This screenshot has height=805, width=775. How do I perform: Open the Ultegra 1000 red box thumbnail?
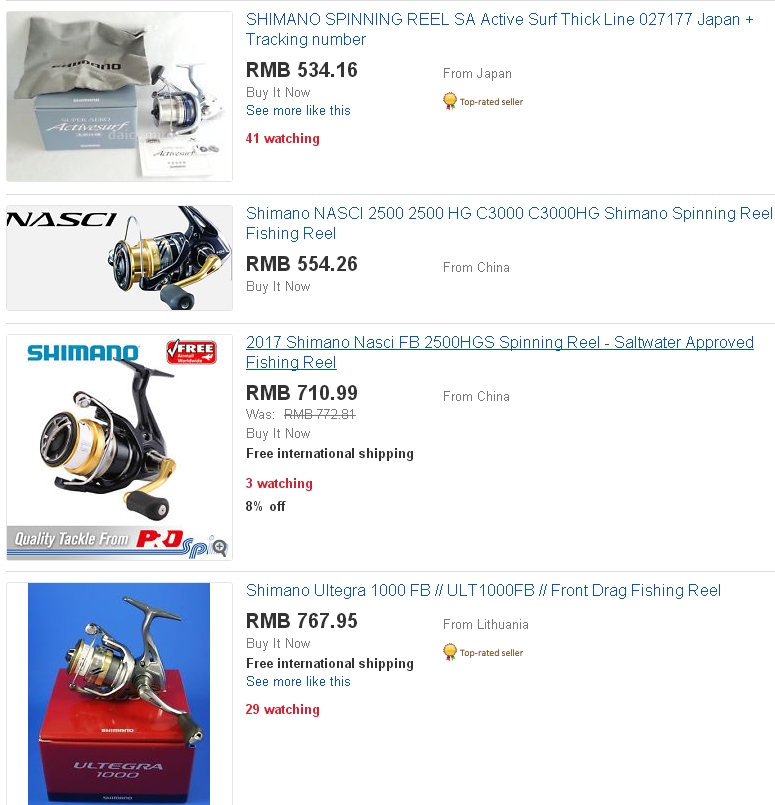pyautogui.click(x=119, y=694)
